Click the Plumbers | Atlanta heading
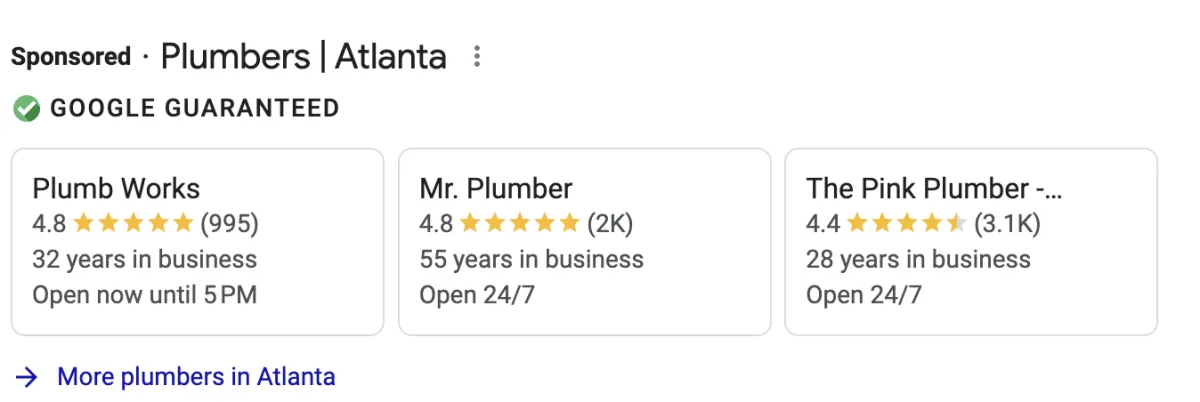 (303, 56)
